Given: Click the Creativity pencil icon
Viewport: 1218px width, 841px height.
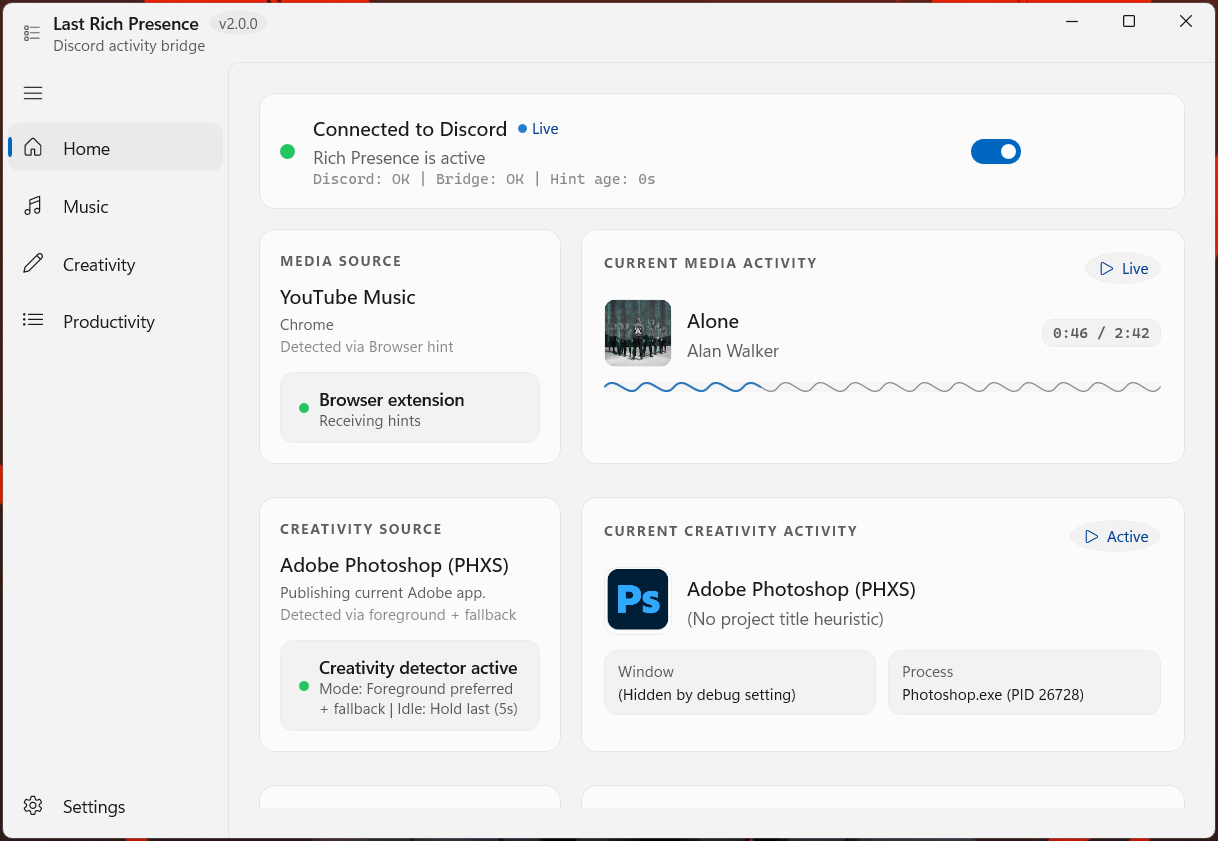Looking at the screenshot, I should pos(33,264).
